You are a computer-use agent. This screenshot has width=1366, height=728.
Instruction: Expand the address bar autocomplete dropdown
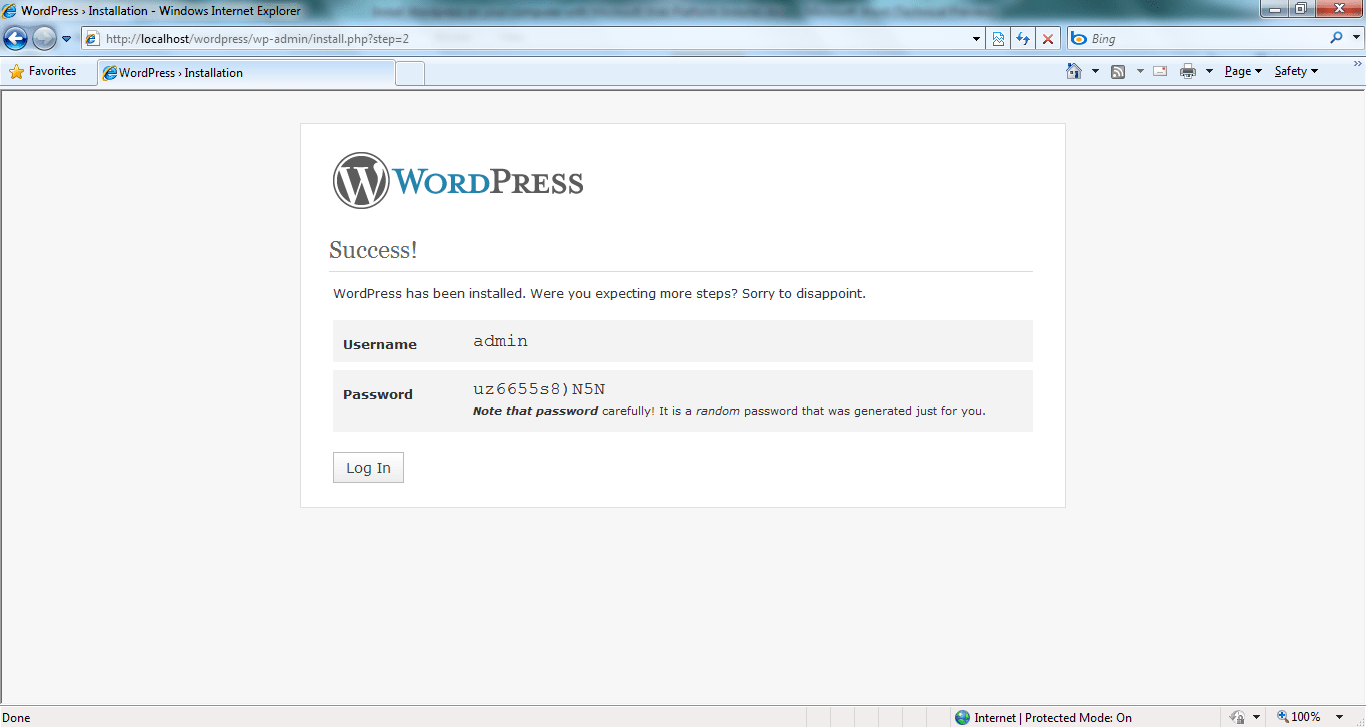[977, 39]
